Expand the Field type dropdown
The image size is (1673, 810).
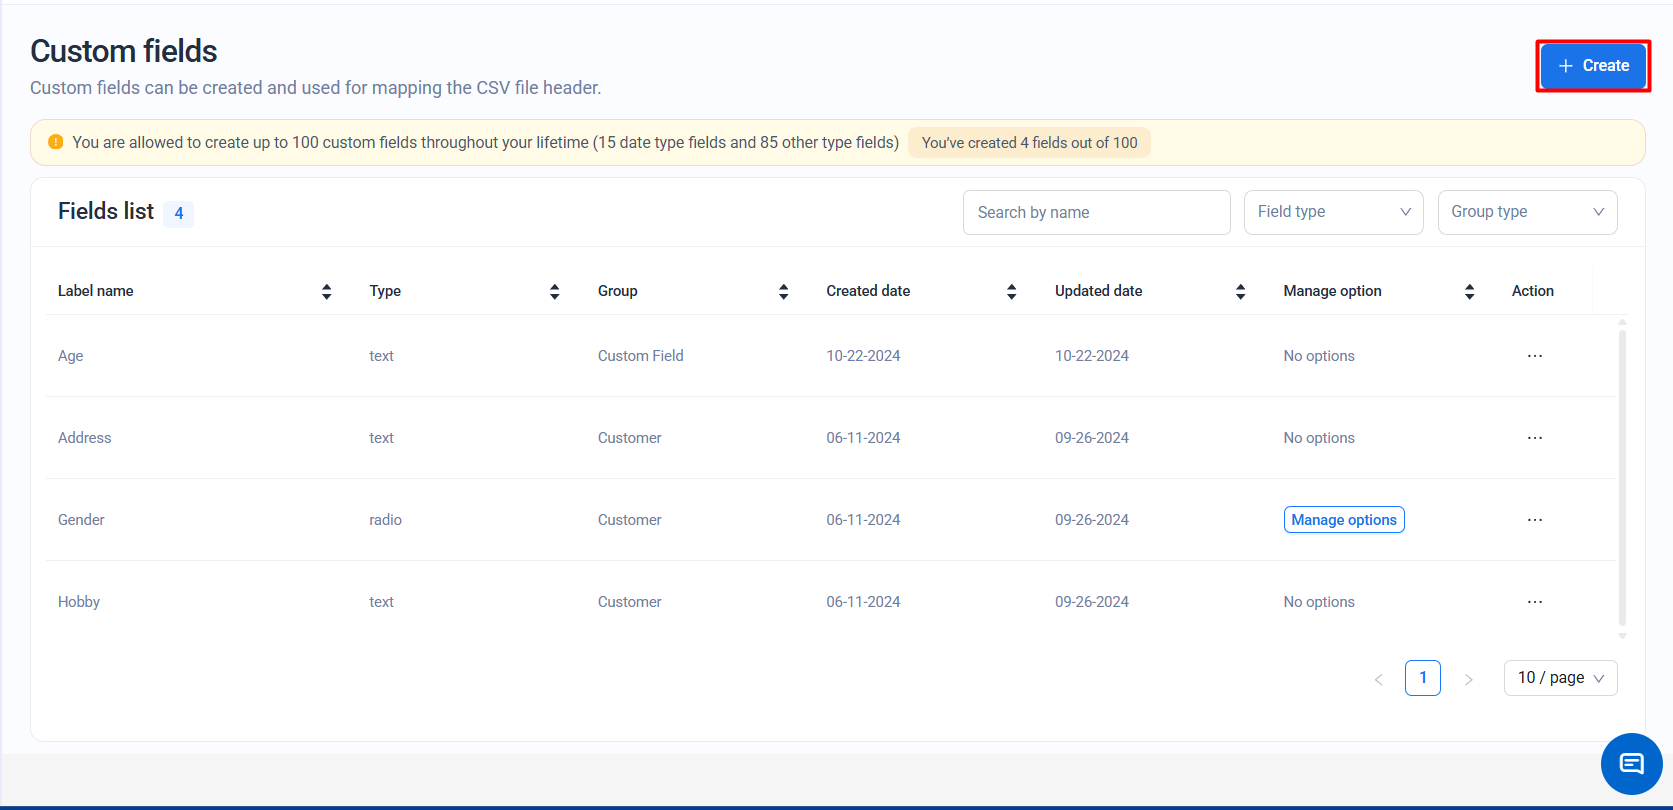coord(1333,212)
